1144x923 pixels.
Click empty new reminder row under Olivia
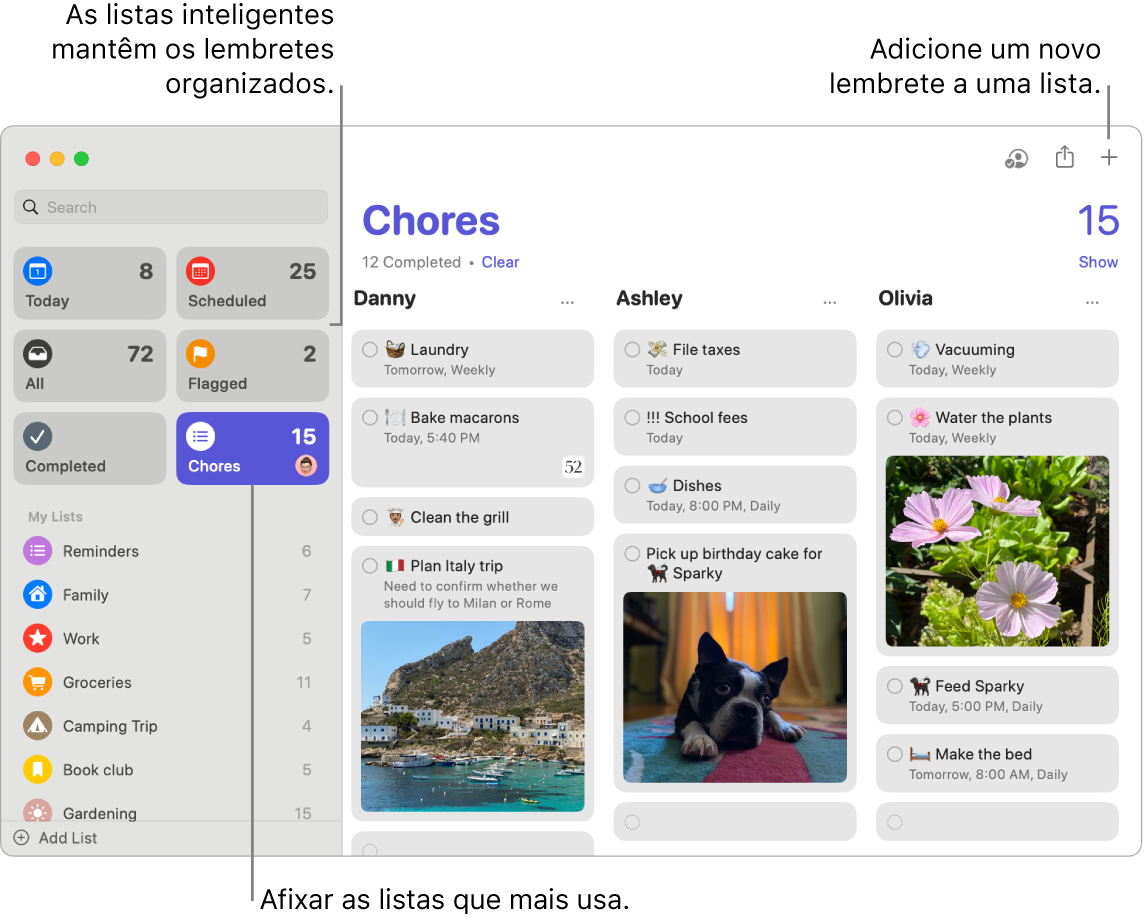997,822
